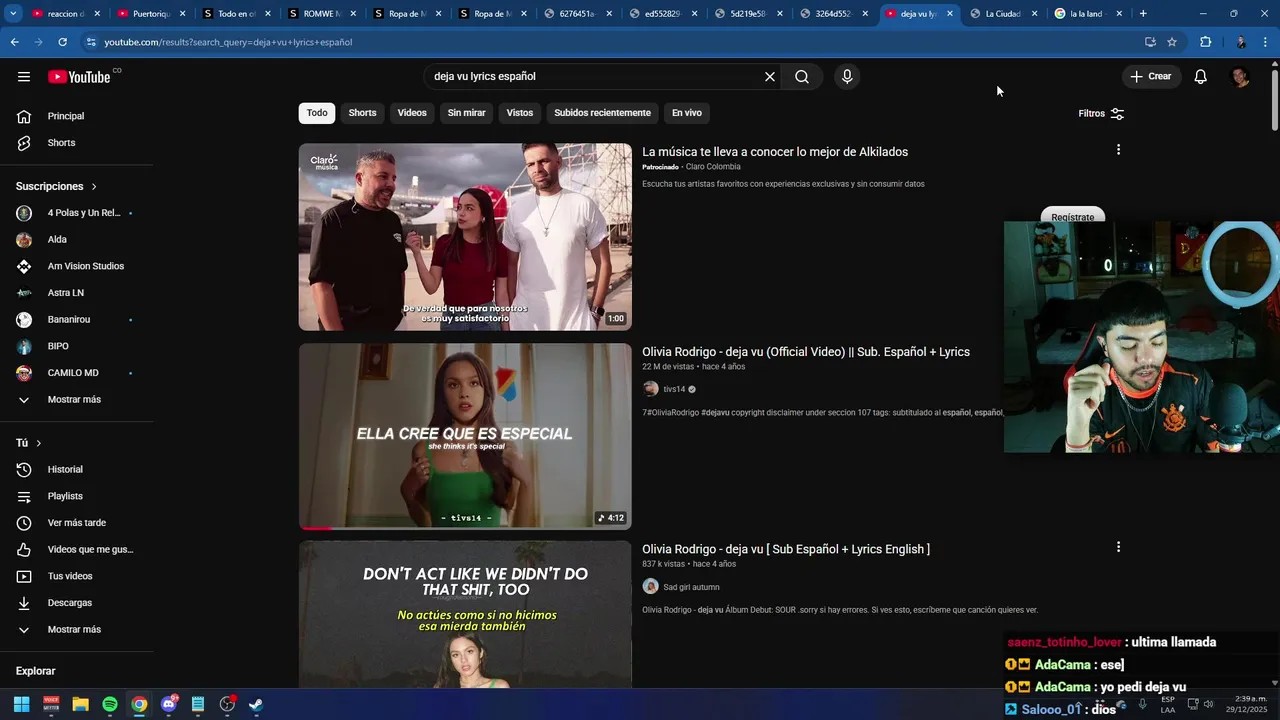
Task: Switch to the ROMWE tab
Action: point(320,14)
